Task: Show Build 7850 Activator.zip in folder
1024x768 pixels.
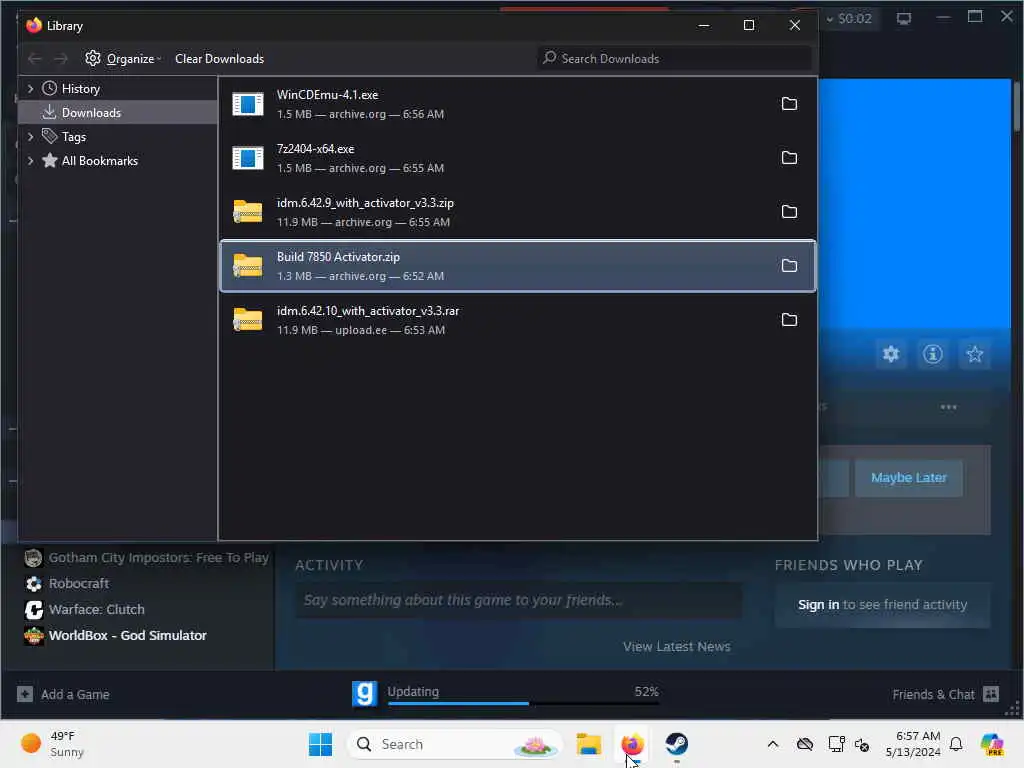Action: (789, 266)
